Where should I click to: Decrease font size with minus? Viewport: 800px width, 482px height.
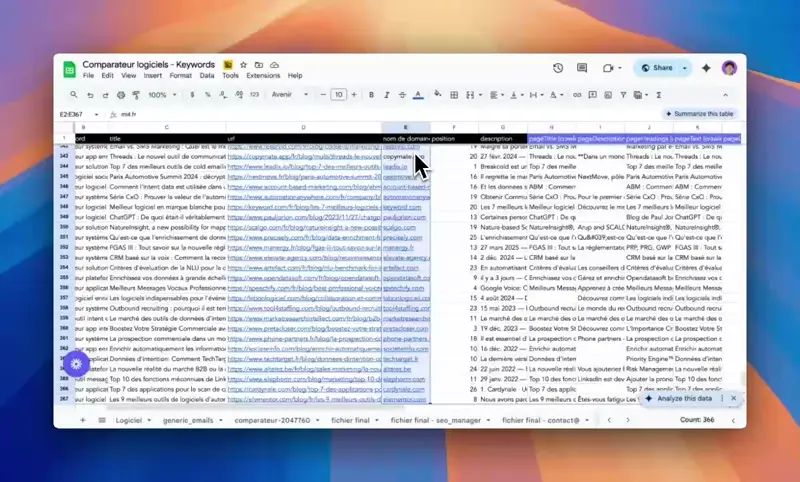coord(323,95)
